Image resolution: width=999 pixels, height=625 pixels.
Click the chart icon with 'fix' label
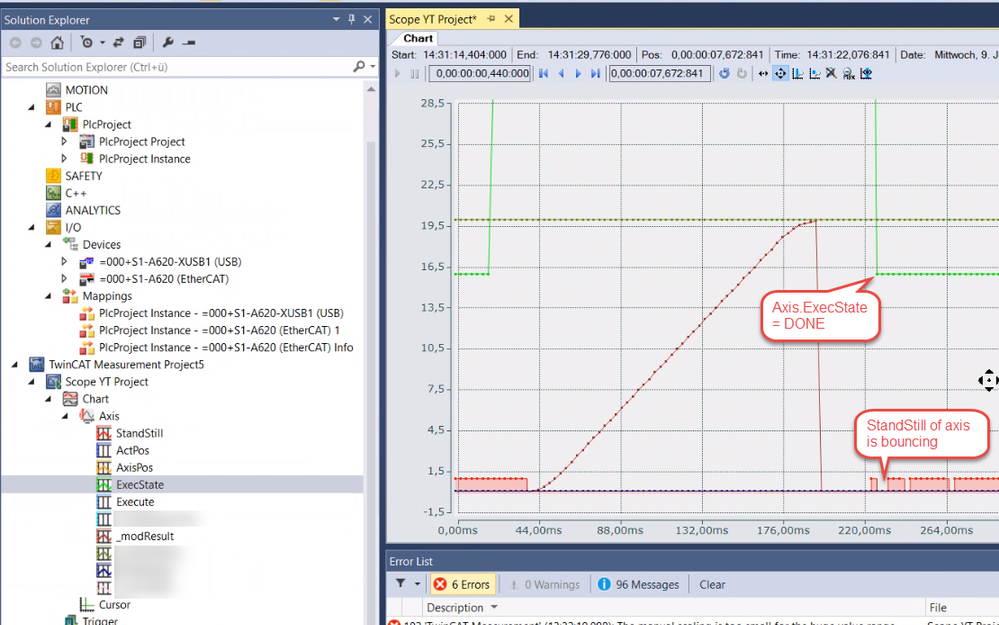[x=849, y=74]
